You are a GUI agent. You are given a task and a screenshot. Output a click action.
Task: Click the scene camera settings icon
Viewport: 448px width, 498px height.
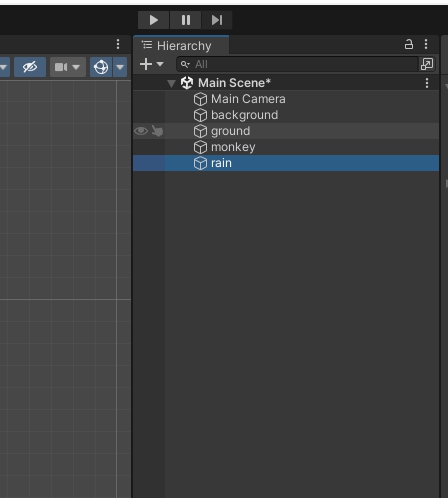(x=61, y=67)
